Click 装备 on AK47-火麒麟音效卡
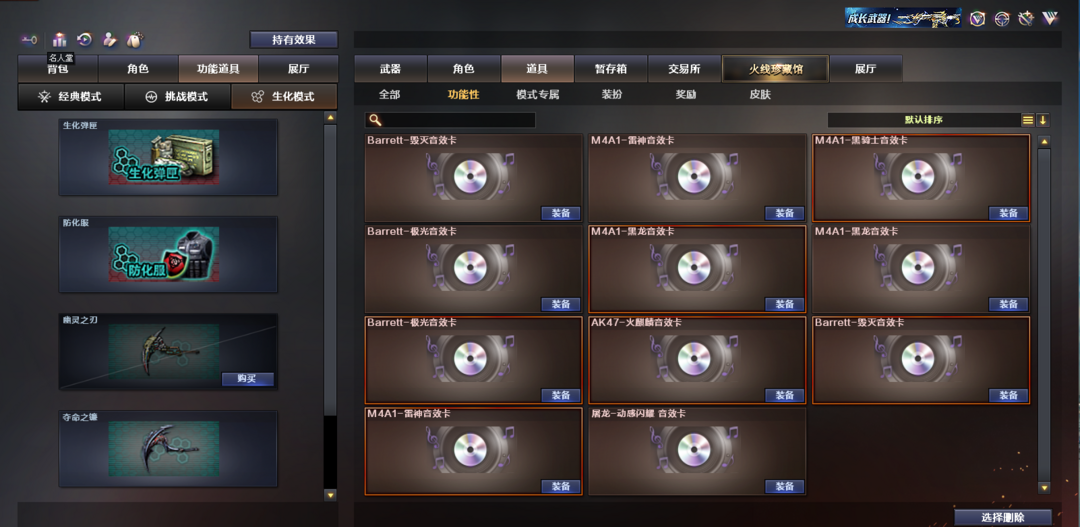The width and height of the screenshot is (1080, 527). (785, 395)
